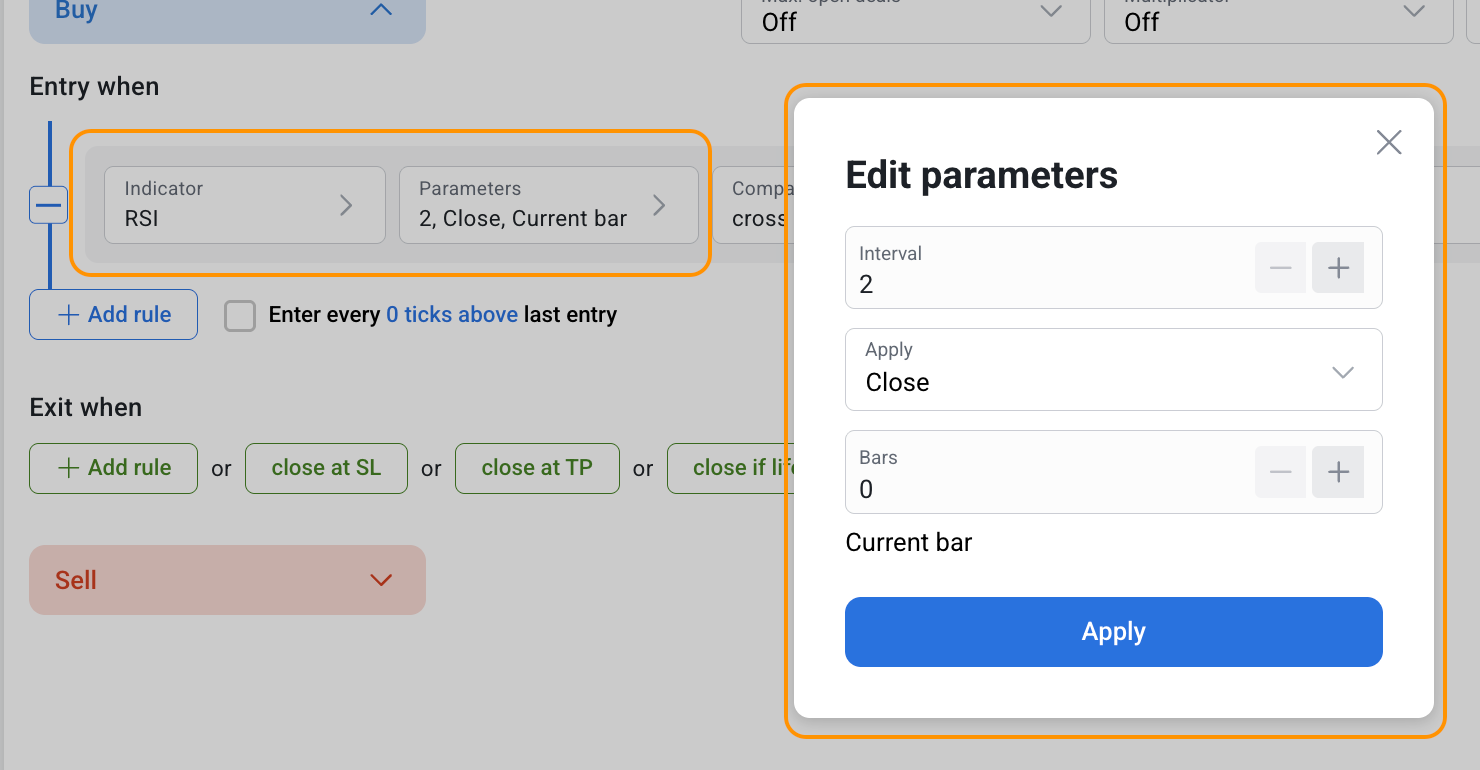Viewport: 1480px width, 770px height.
Task: Add rule under Entry when
Action: (x=114, y=315)
